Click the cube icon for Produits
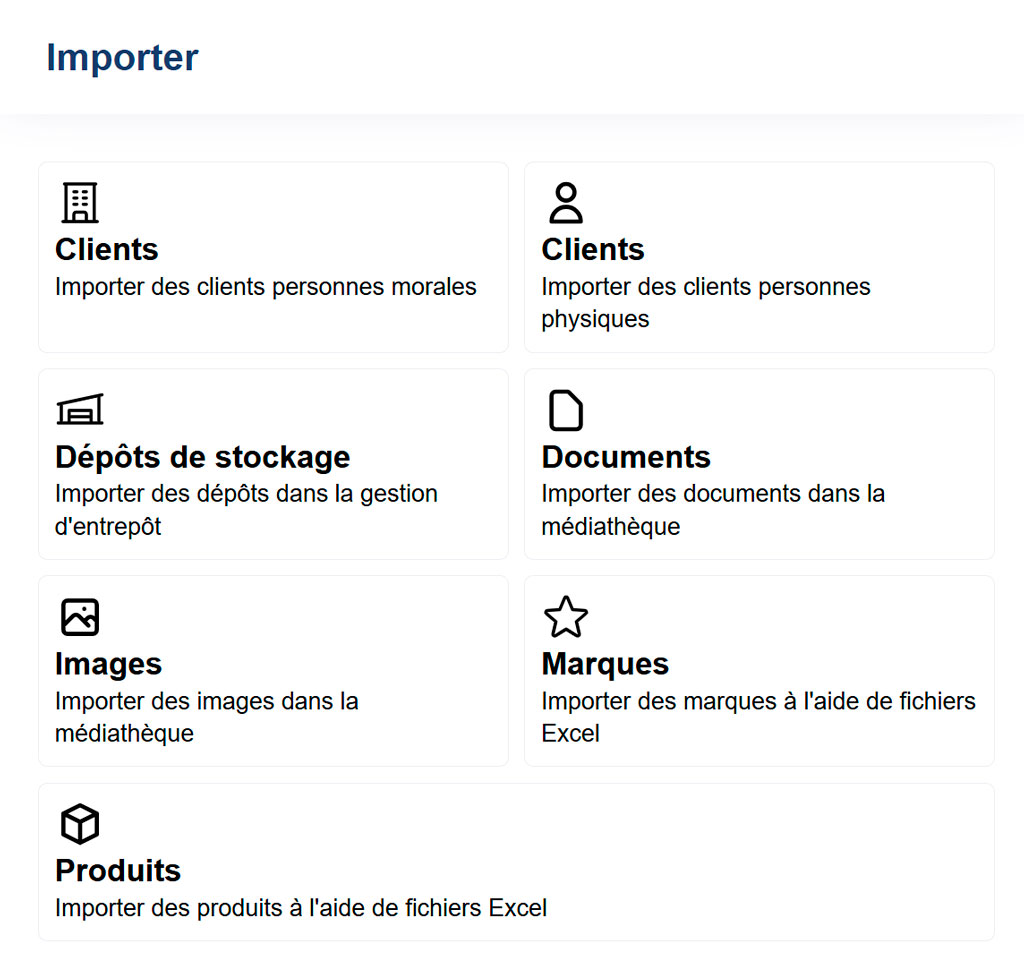 [80, 824]
